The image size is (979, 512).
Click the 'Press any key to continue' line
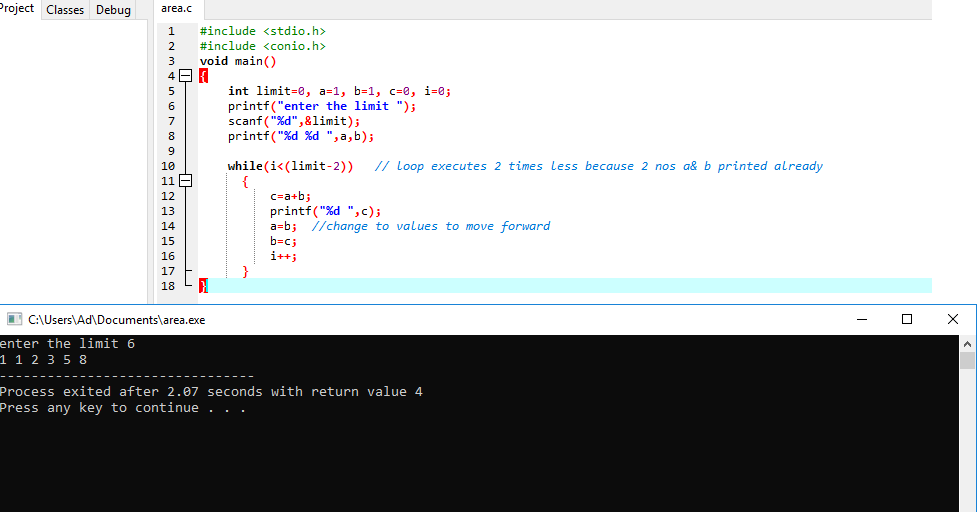click(x=122, y=408)
